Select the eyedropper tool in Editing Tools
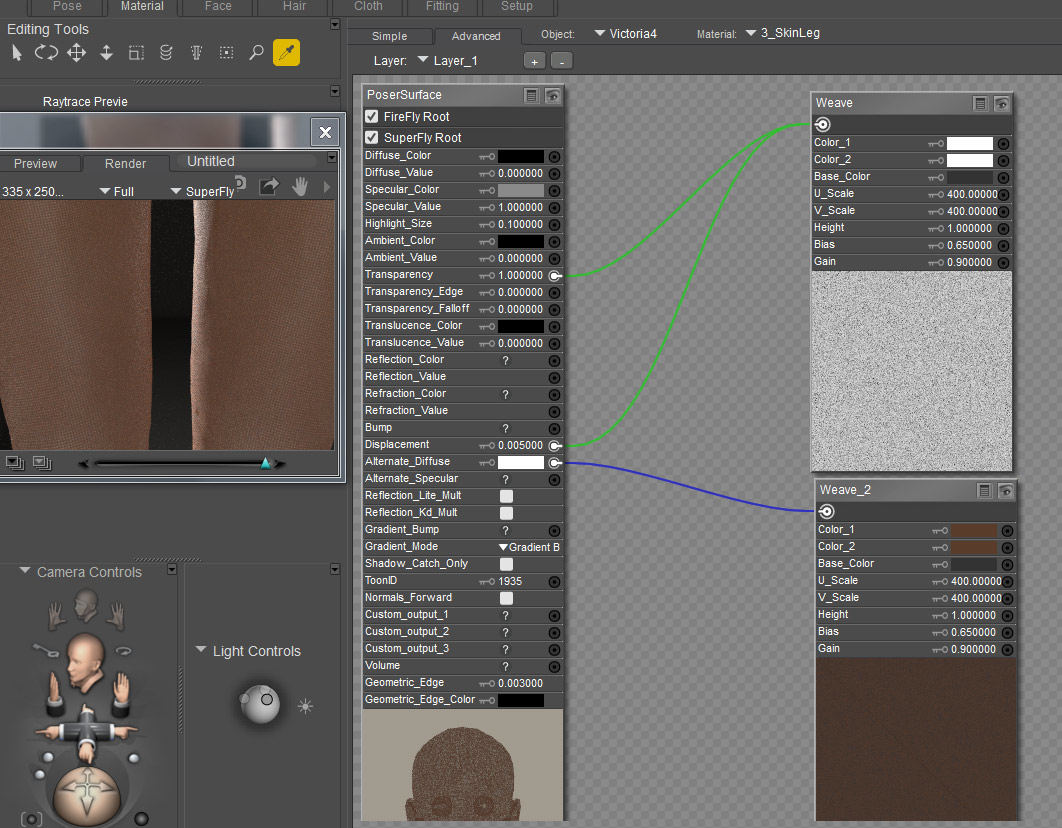The width and height of the screenshot is (1062, 828). pyautogui.click(x=286, y=53)
